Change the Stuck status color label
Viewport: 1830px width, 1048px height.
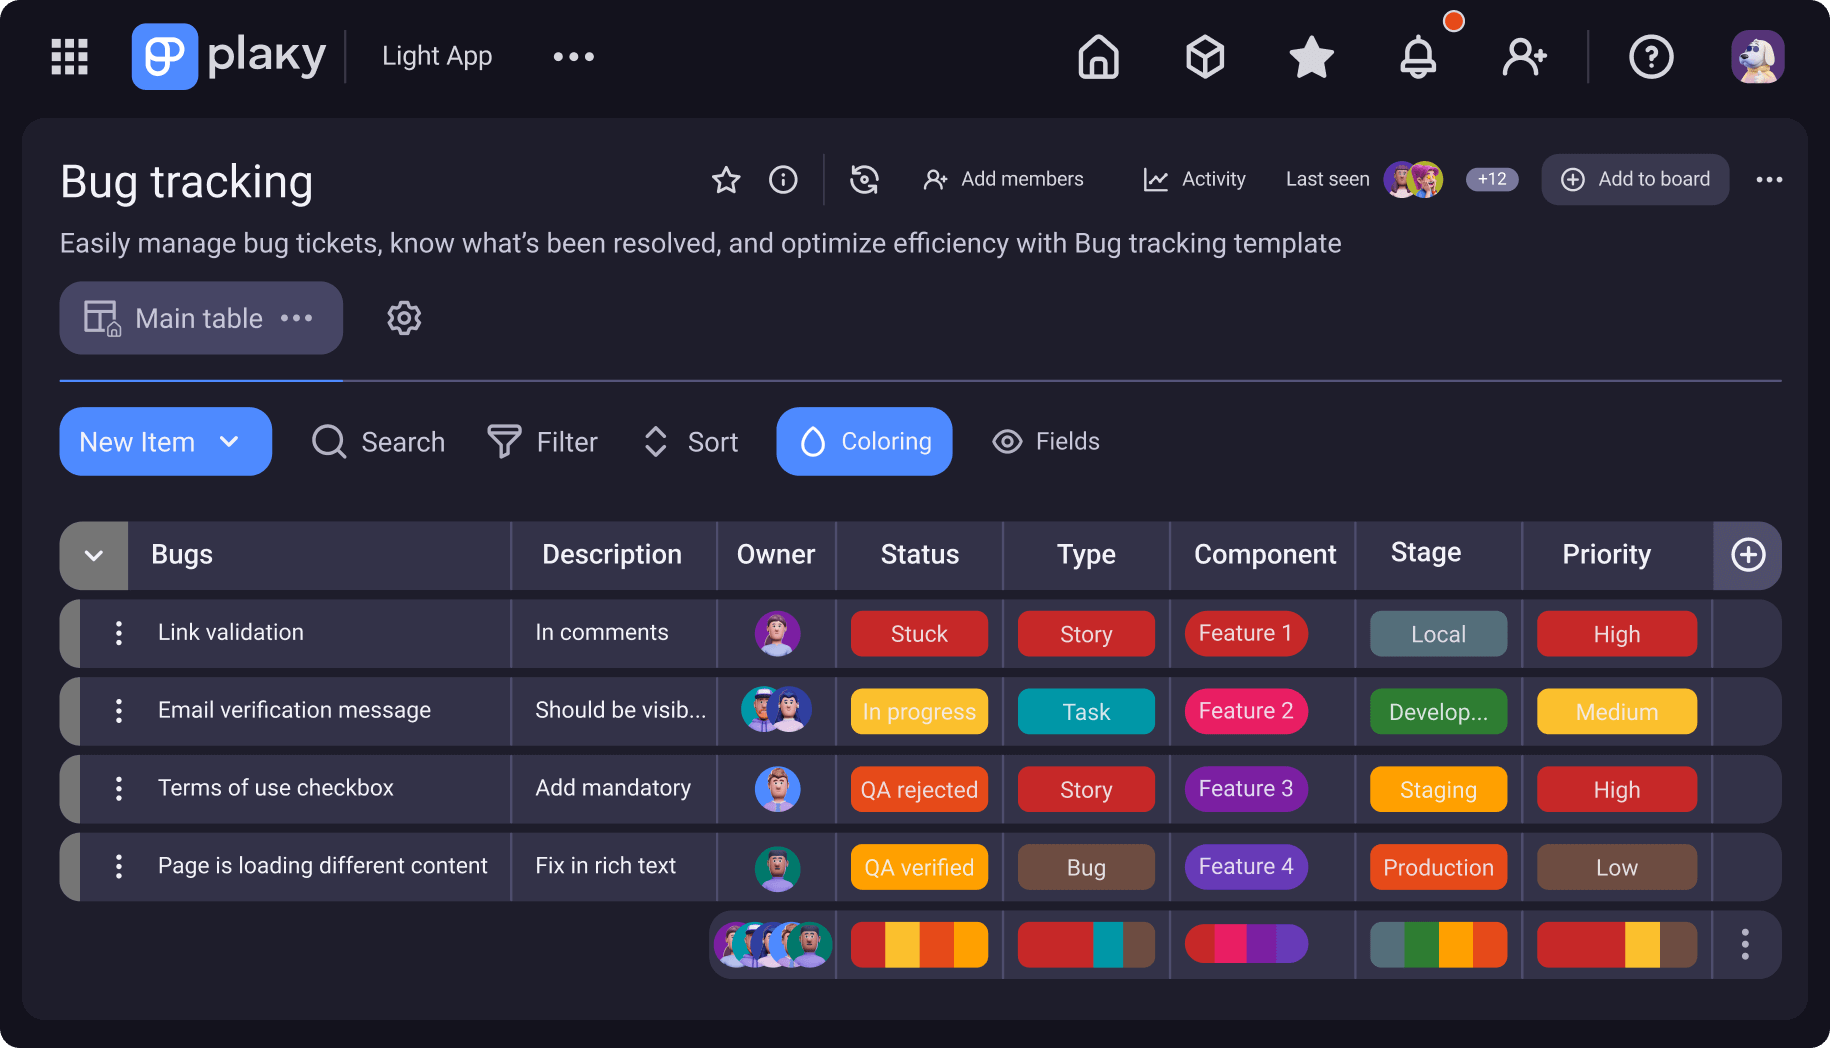pos(919,633)
